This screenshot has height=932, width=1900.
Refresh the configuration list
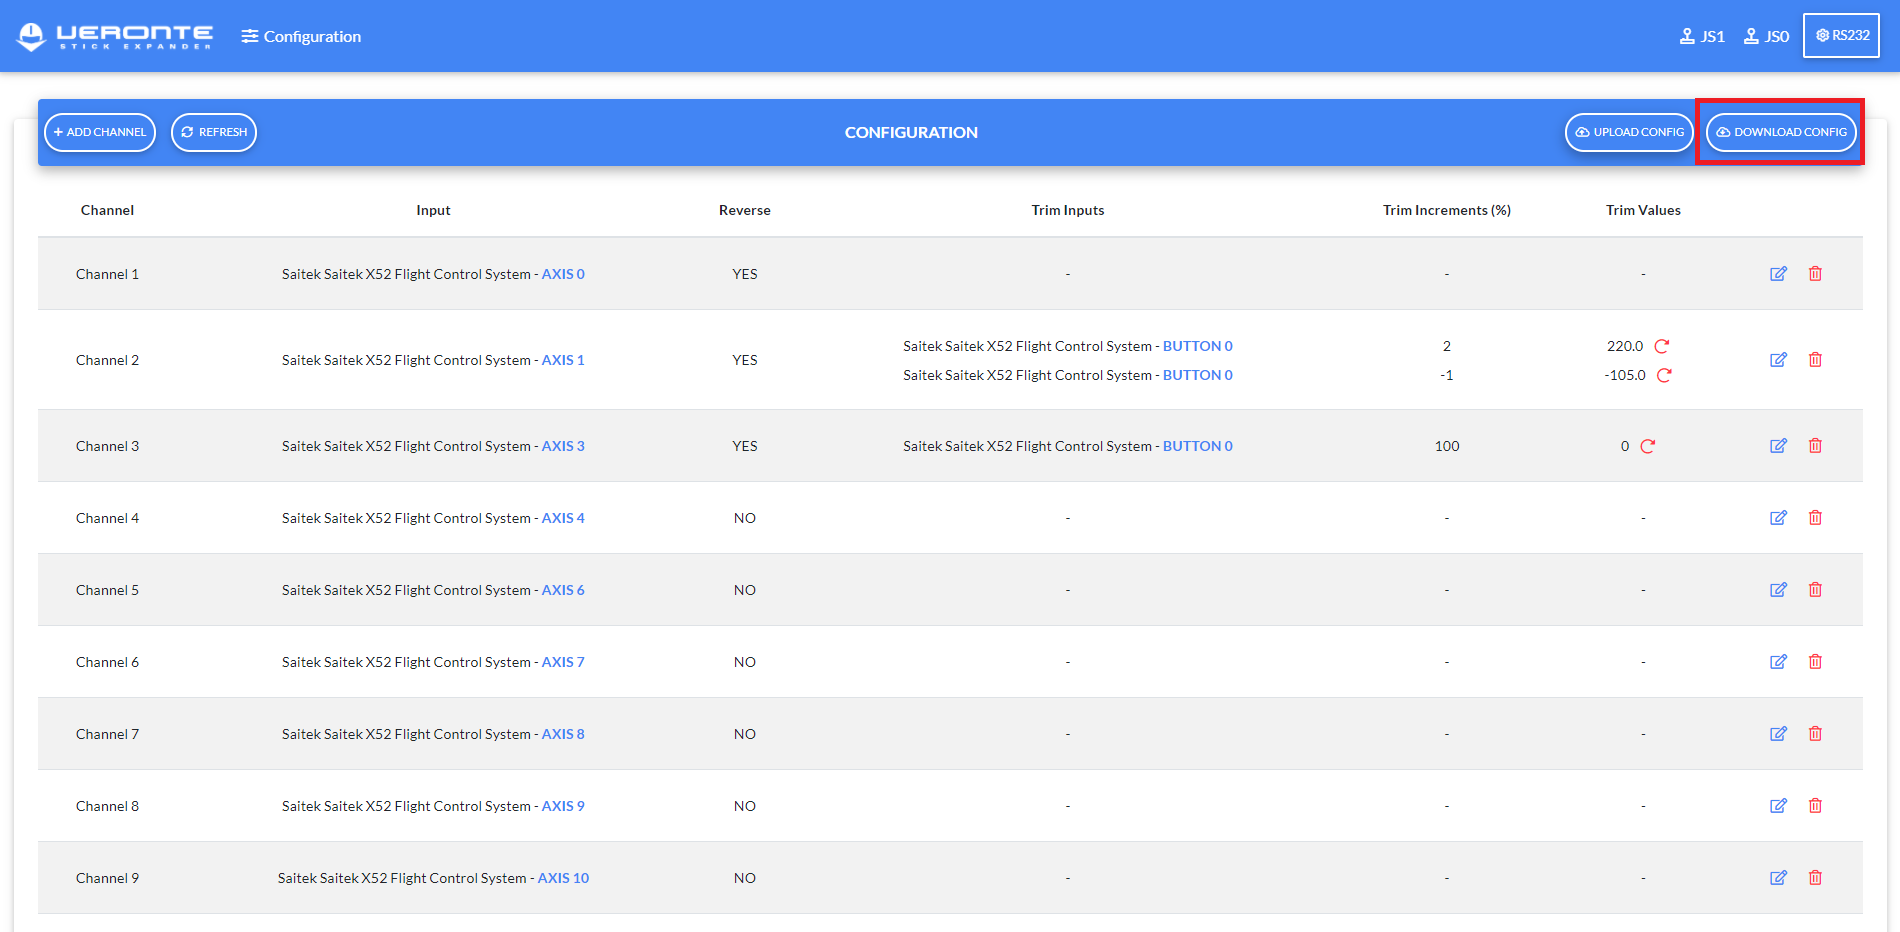pos(214,132)
